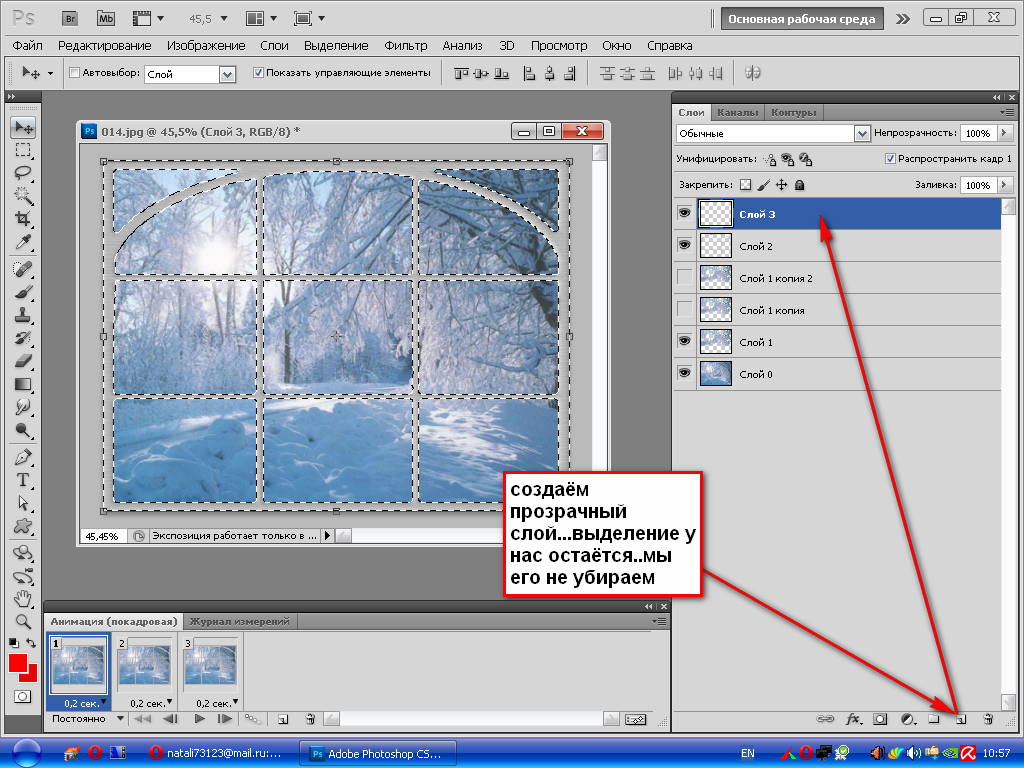
Task: Select the Eraser tool
Action: pyautogui.click(x=24, y=360)
